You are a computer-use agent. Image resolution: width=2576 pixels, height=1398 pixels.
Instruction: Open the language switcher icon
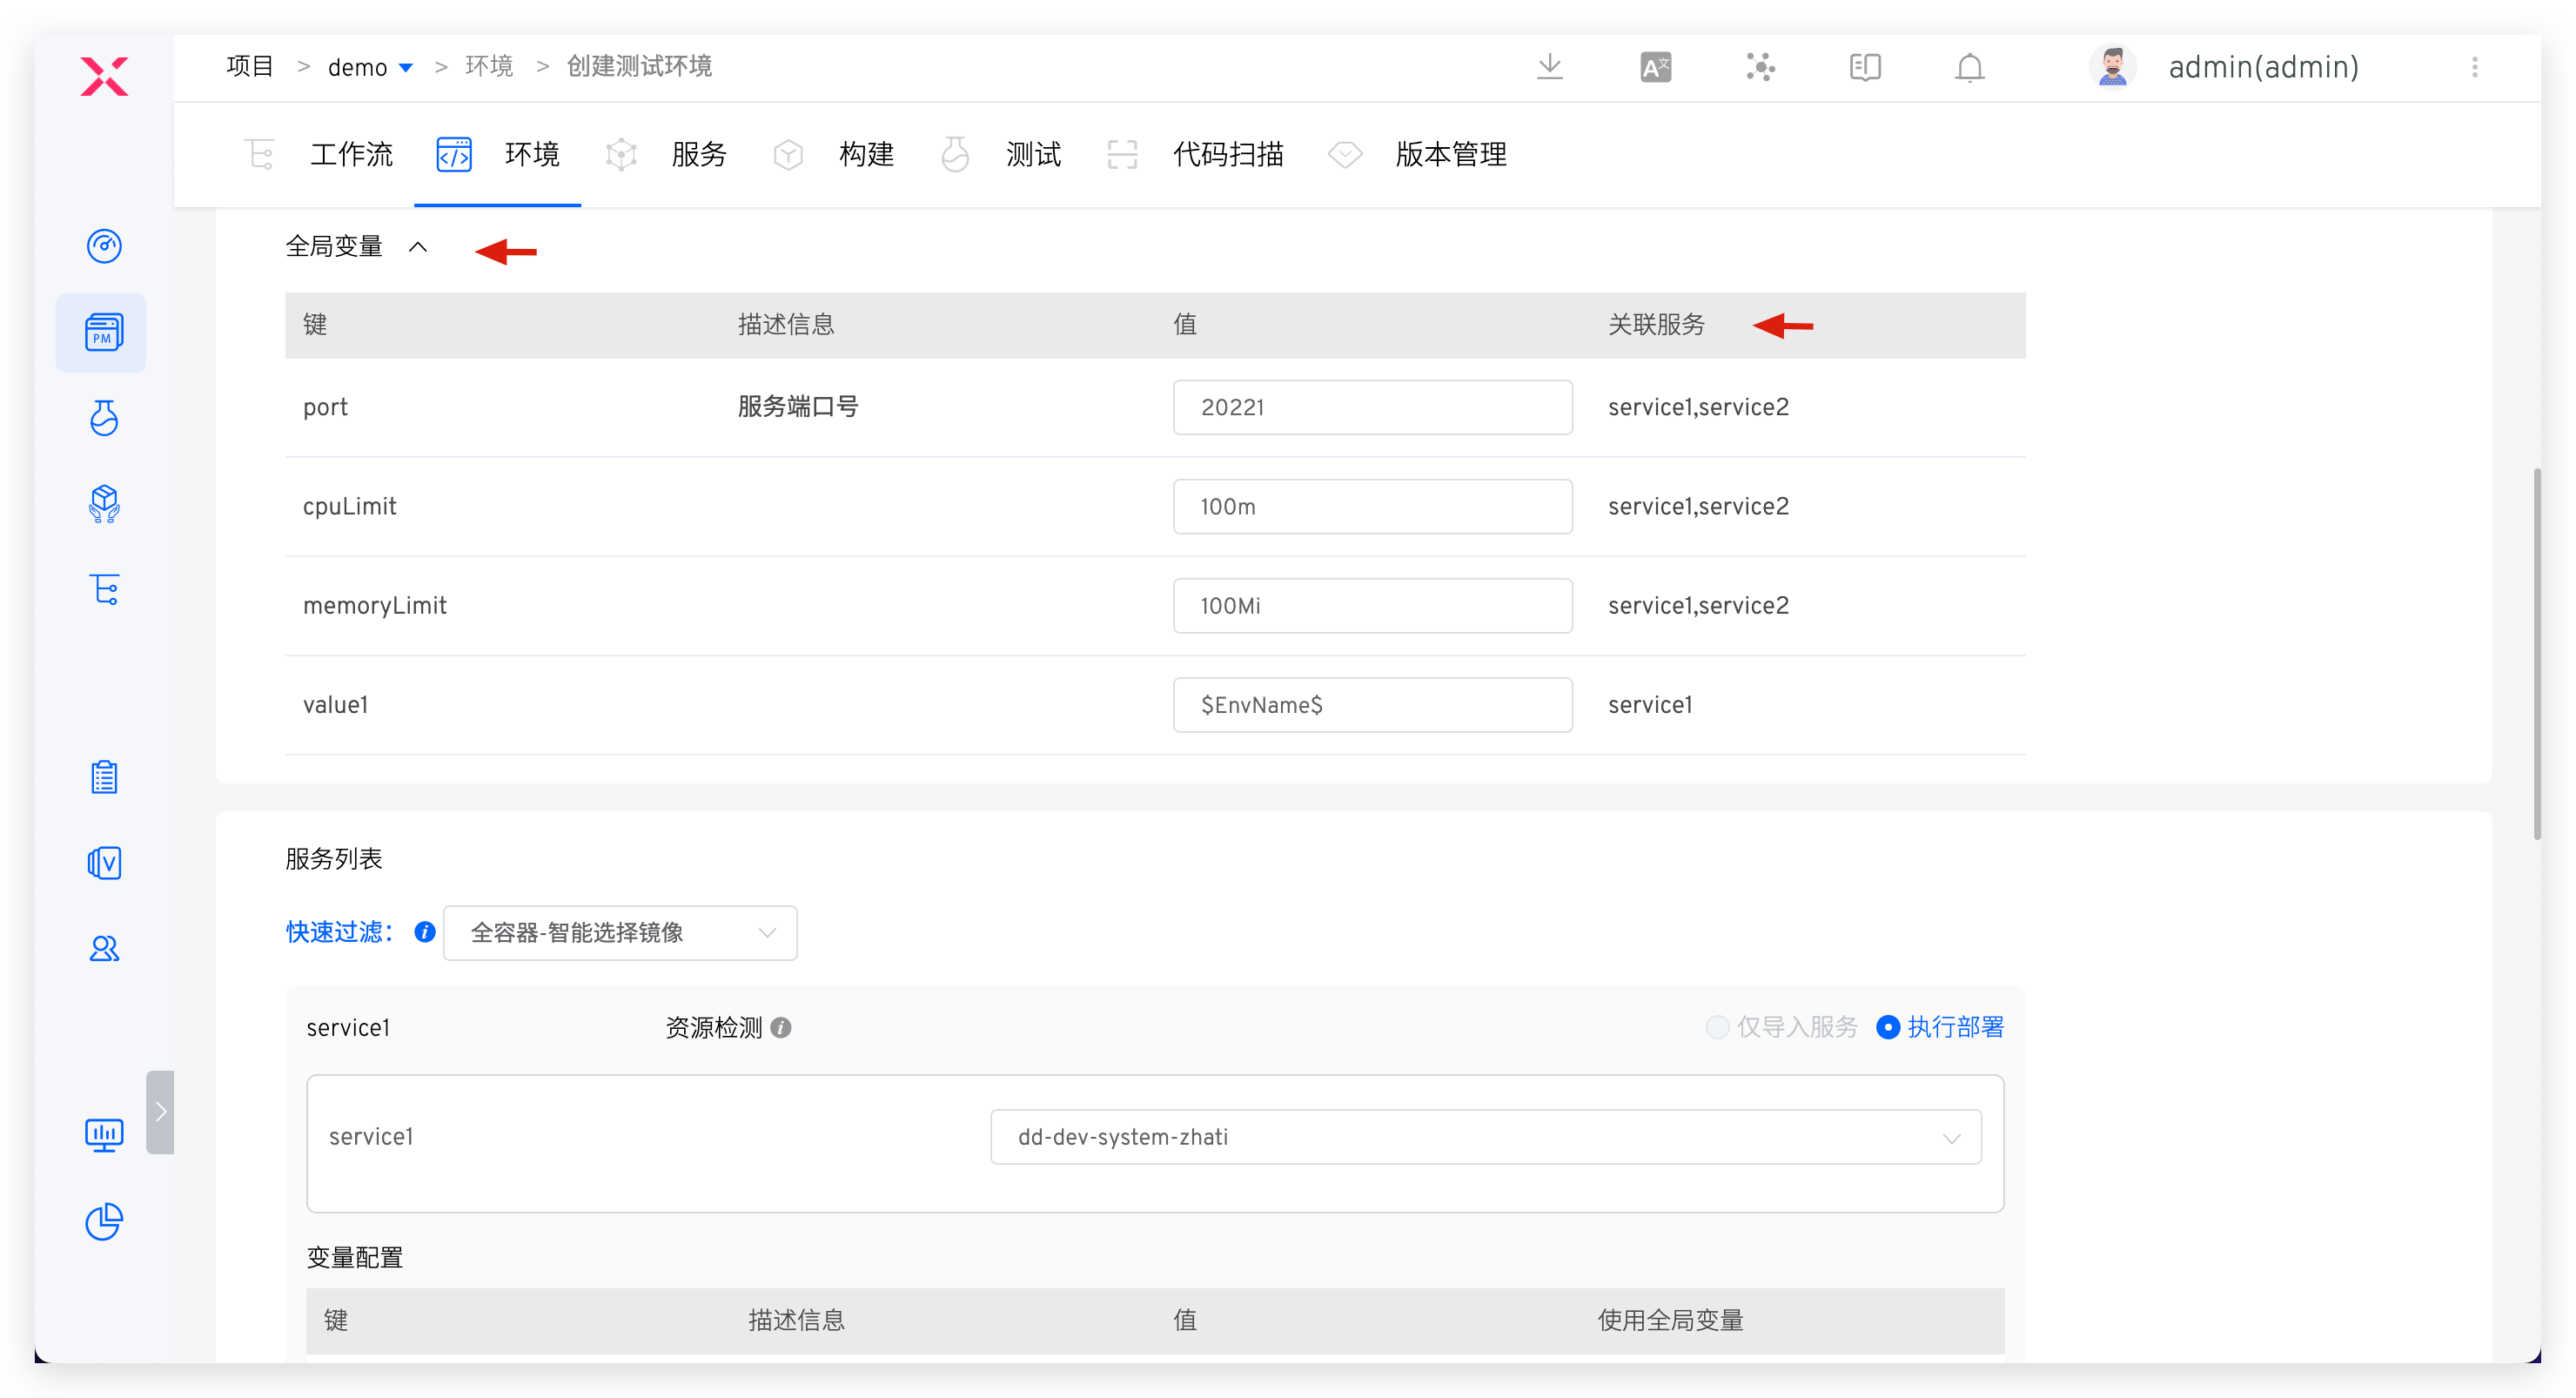(1655, 66)
